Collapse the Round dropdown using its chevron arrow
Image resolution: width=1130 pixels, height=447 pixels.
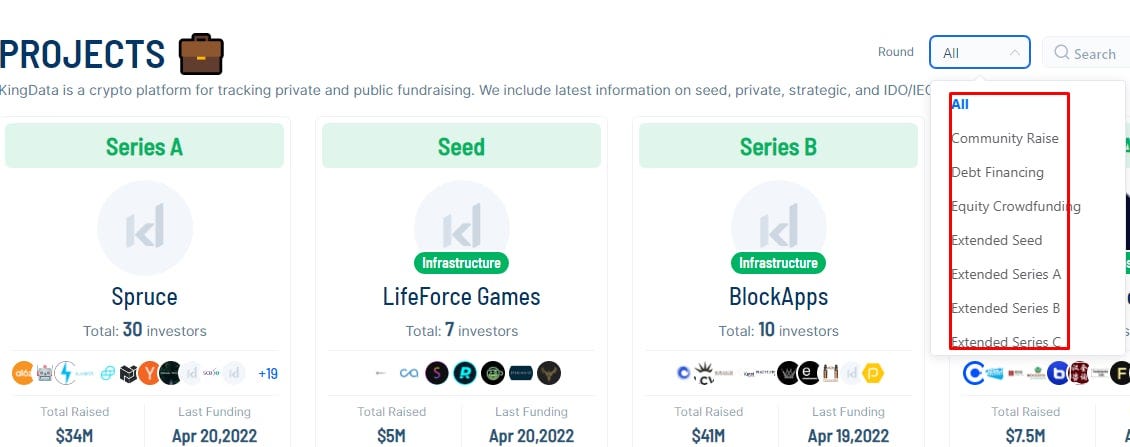click(1014, 53)
